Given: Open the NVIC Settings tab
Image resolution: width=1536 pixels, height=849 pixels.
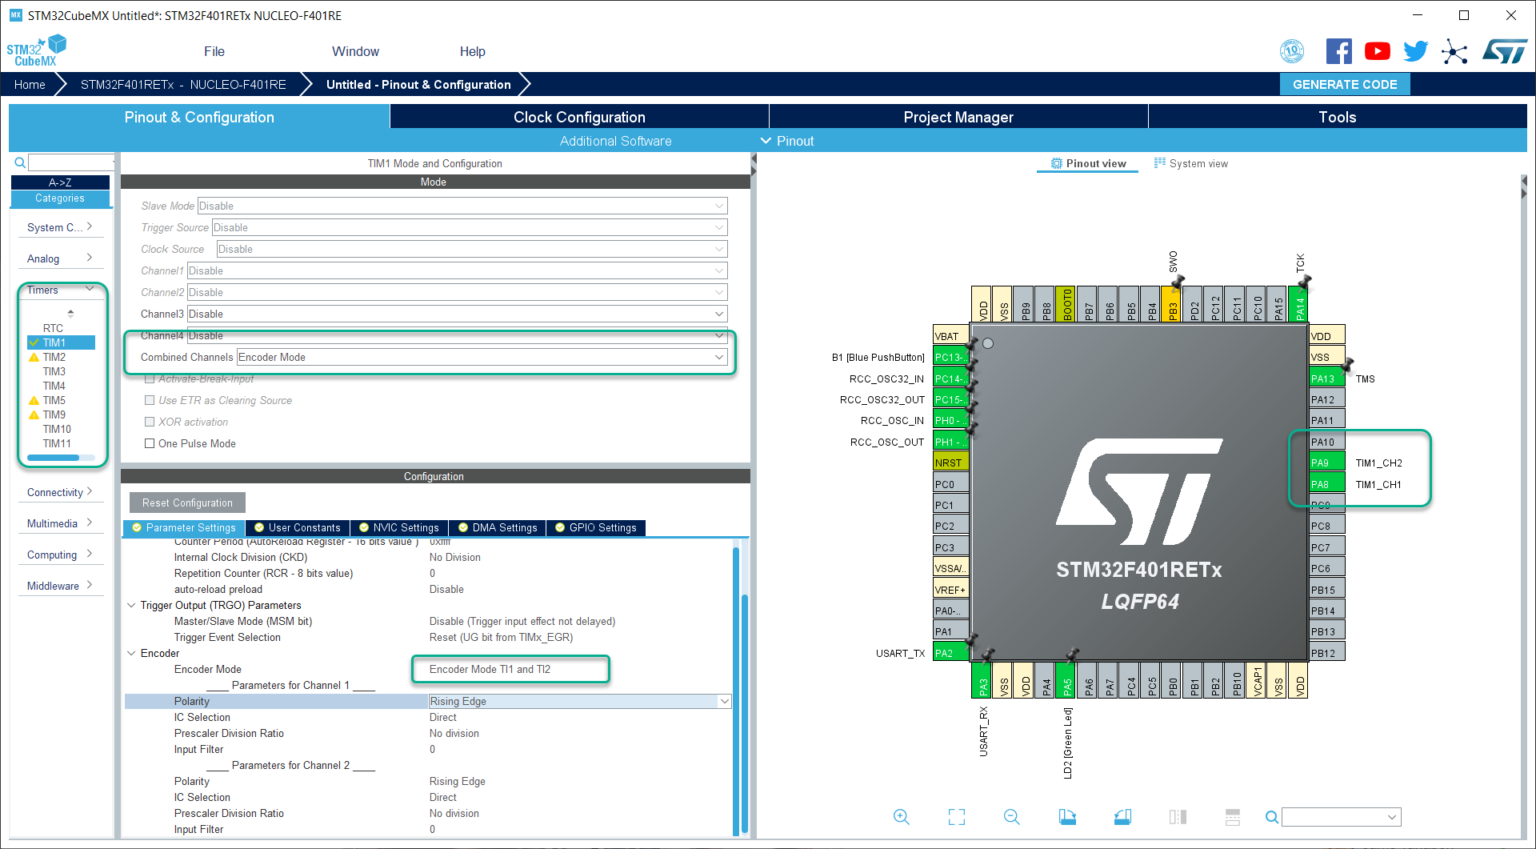Looking at the screenshot, I should click(399, 528).
